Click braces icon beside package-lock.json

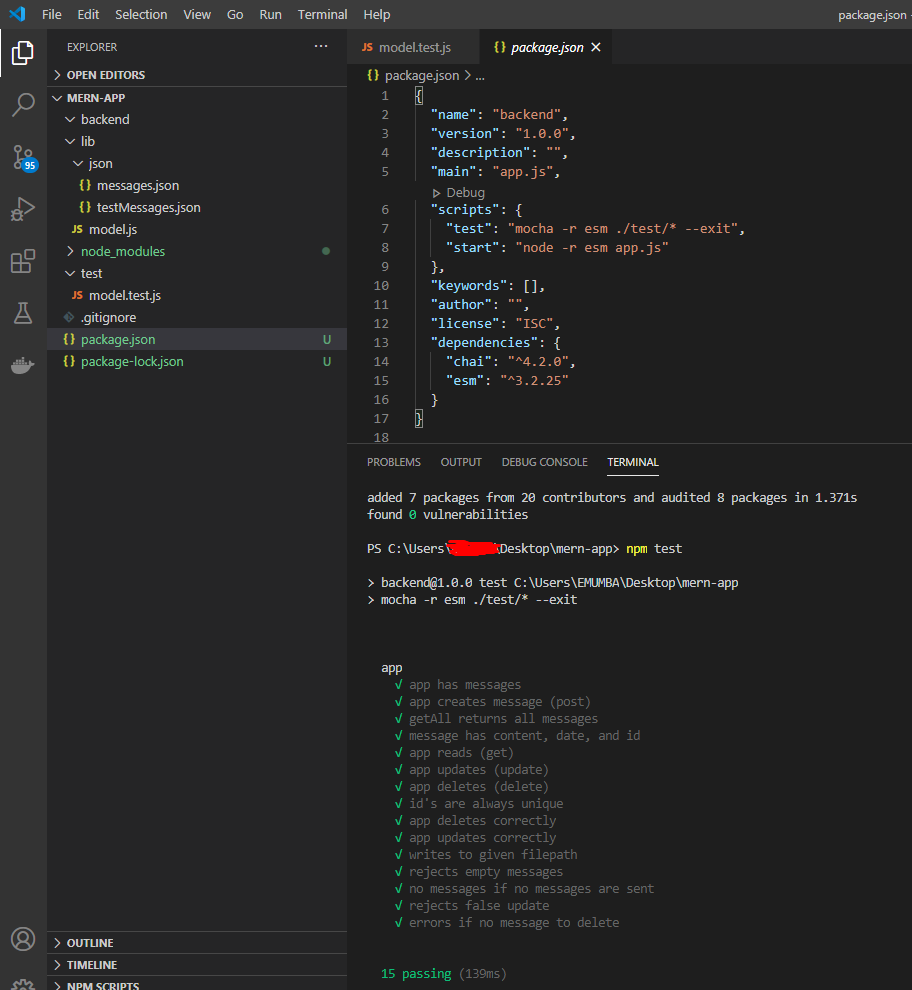pyautogui.click(x=69, y=361)
